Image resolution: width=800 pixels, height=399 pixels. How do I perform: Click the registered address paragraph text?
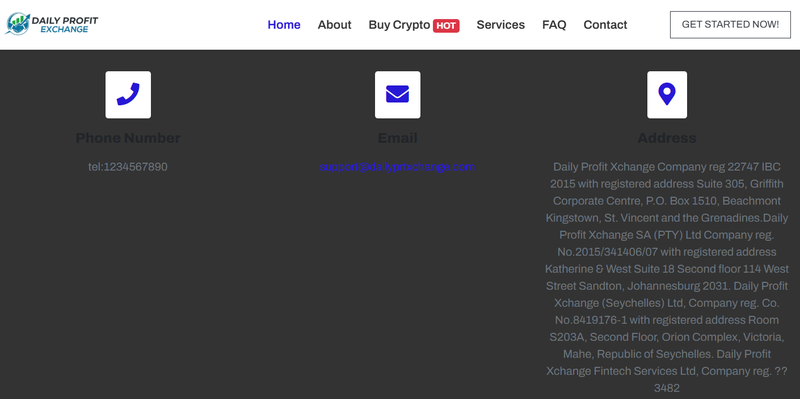pos(667,278)
